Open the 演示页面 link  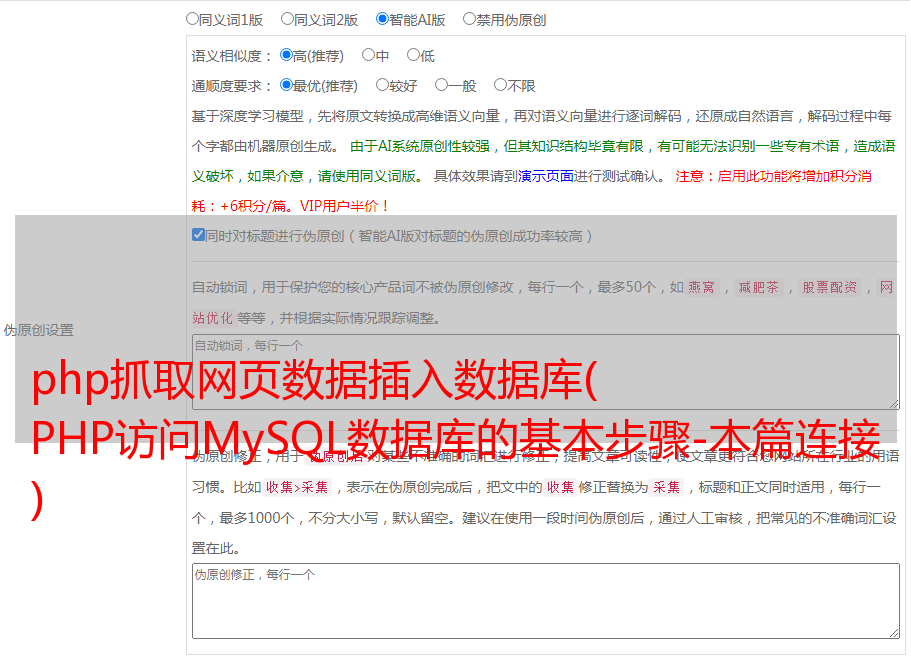[x=545, y=176]
